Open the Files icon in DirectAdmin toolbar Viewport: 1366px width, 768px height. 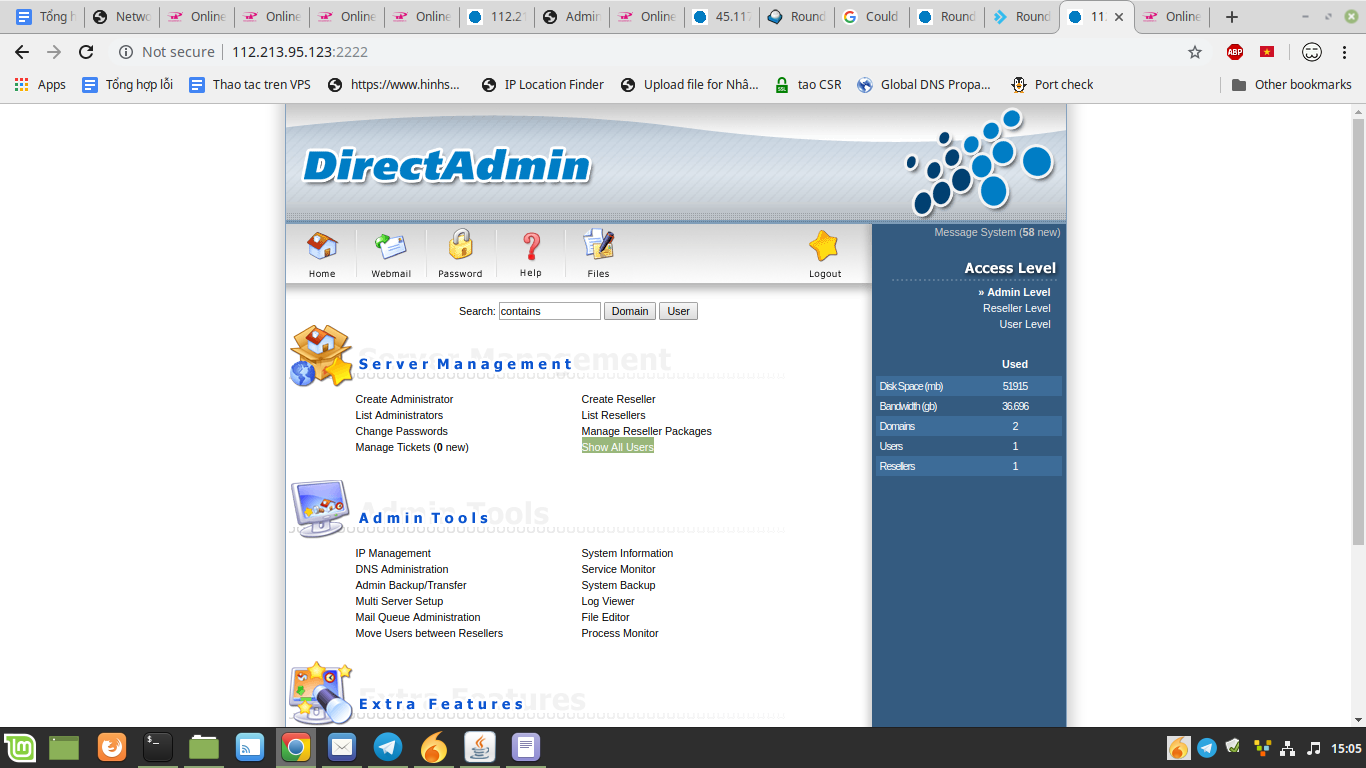click(x=598, y=246)
